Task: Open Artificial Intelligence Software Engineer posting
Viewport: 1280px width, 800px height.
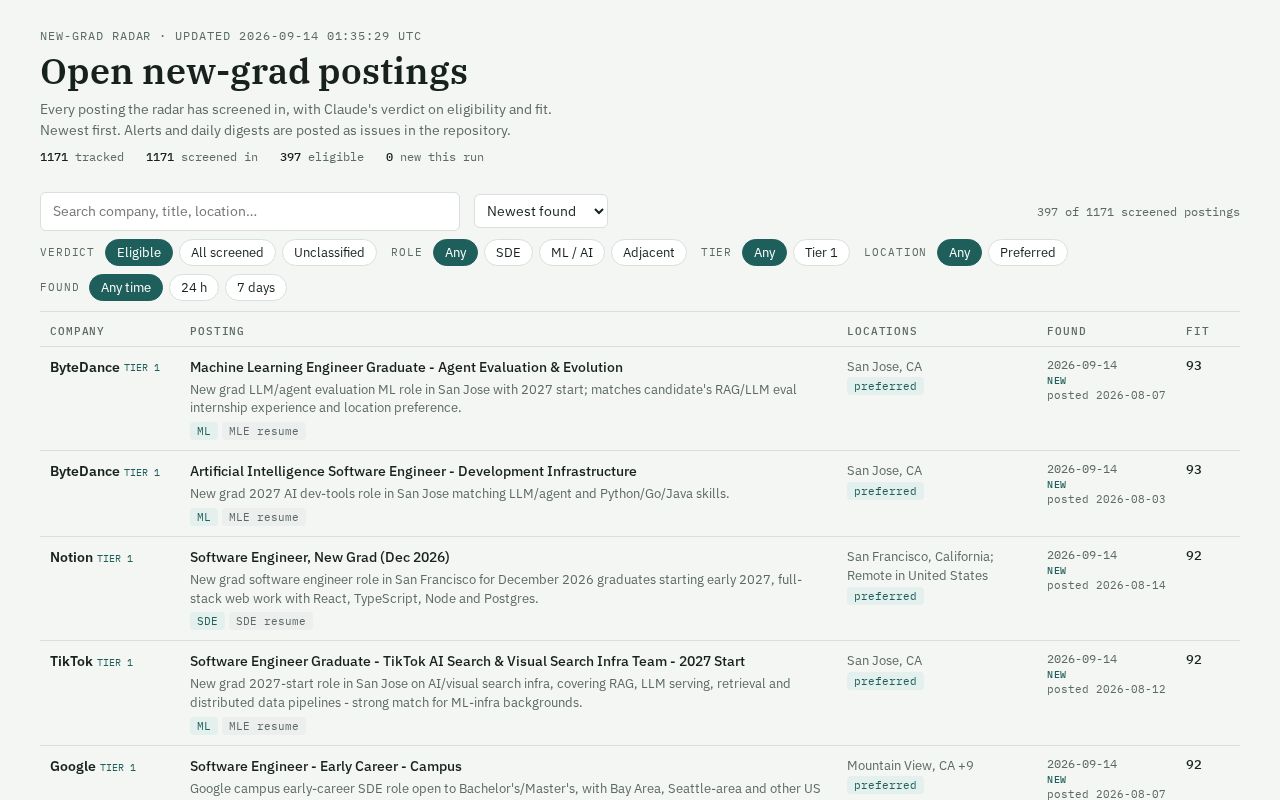Action: point(413,471)
